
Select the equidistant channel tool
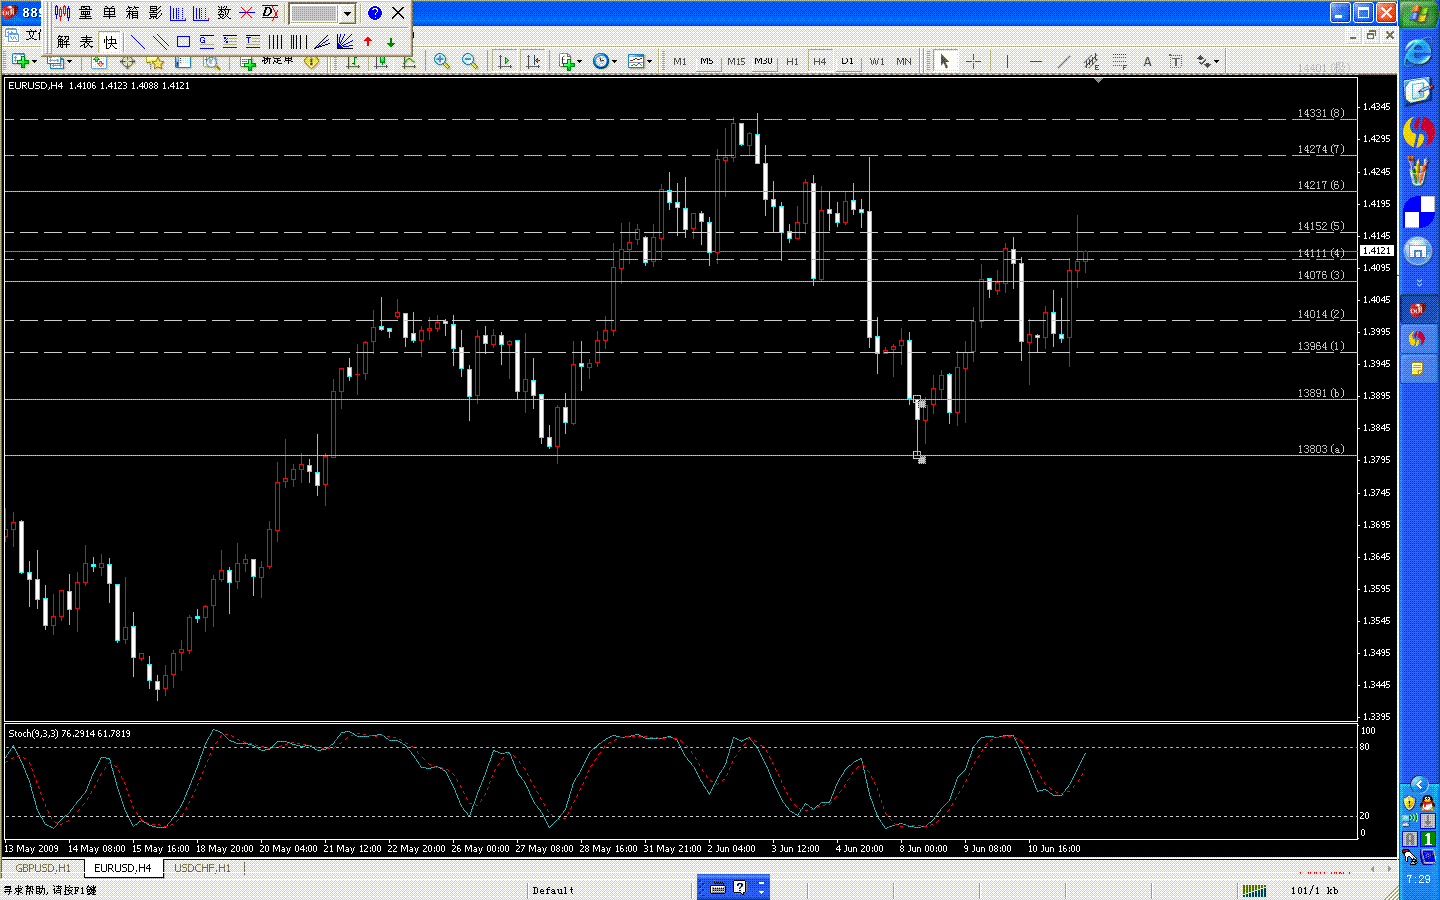[x=1091, y=61]
